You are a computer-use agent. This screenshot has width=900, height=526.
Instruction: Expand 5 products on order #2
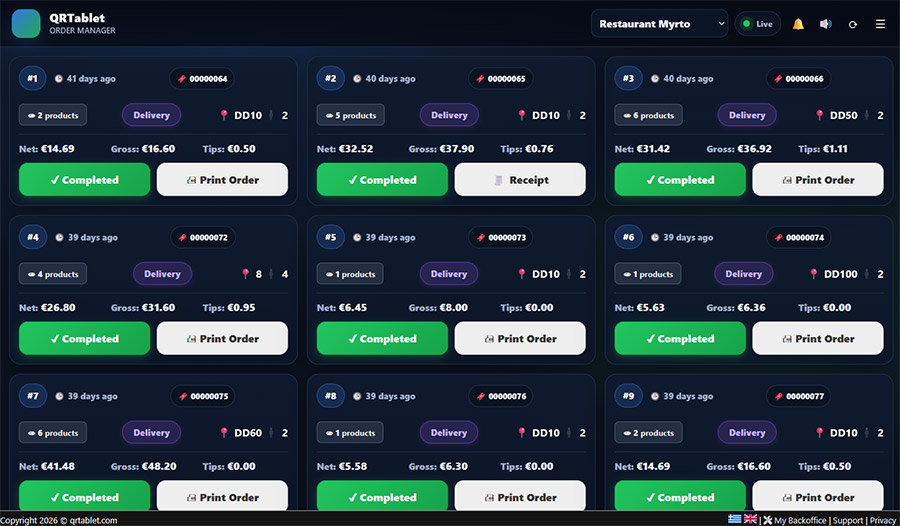[351, 115]
